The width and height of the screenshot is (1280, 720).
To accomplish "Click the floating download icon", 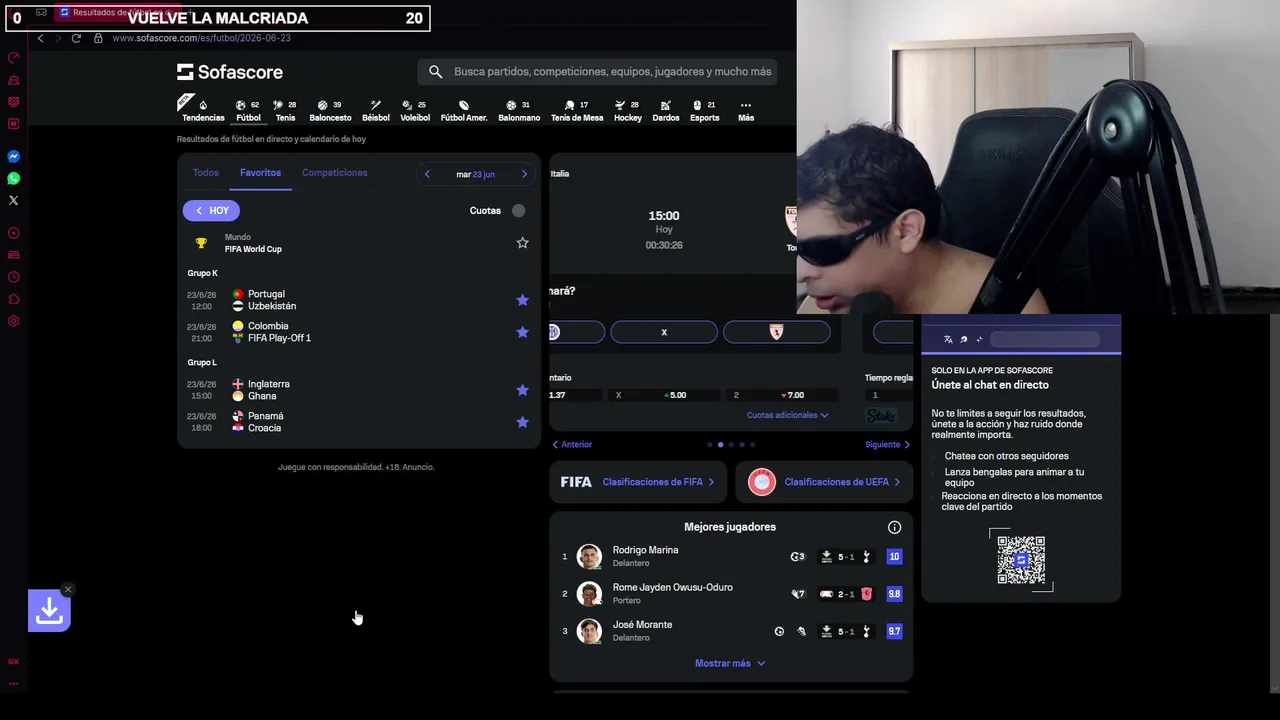I will click(x=49, y=611).
